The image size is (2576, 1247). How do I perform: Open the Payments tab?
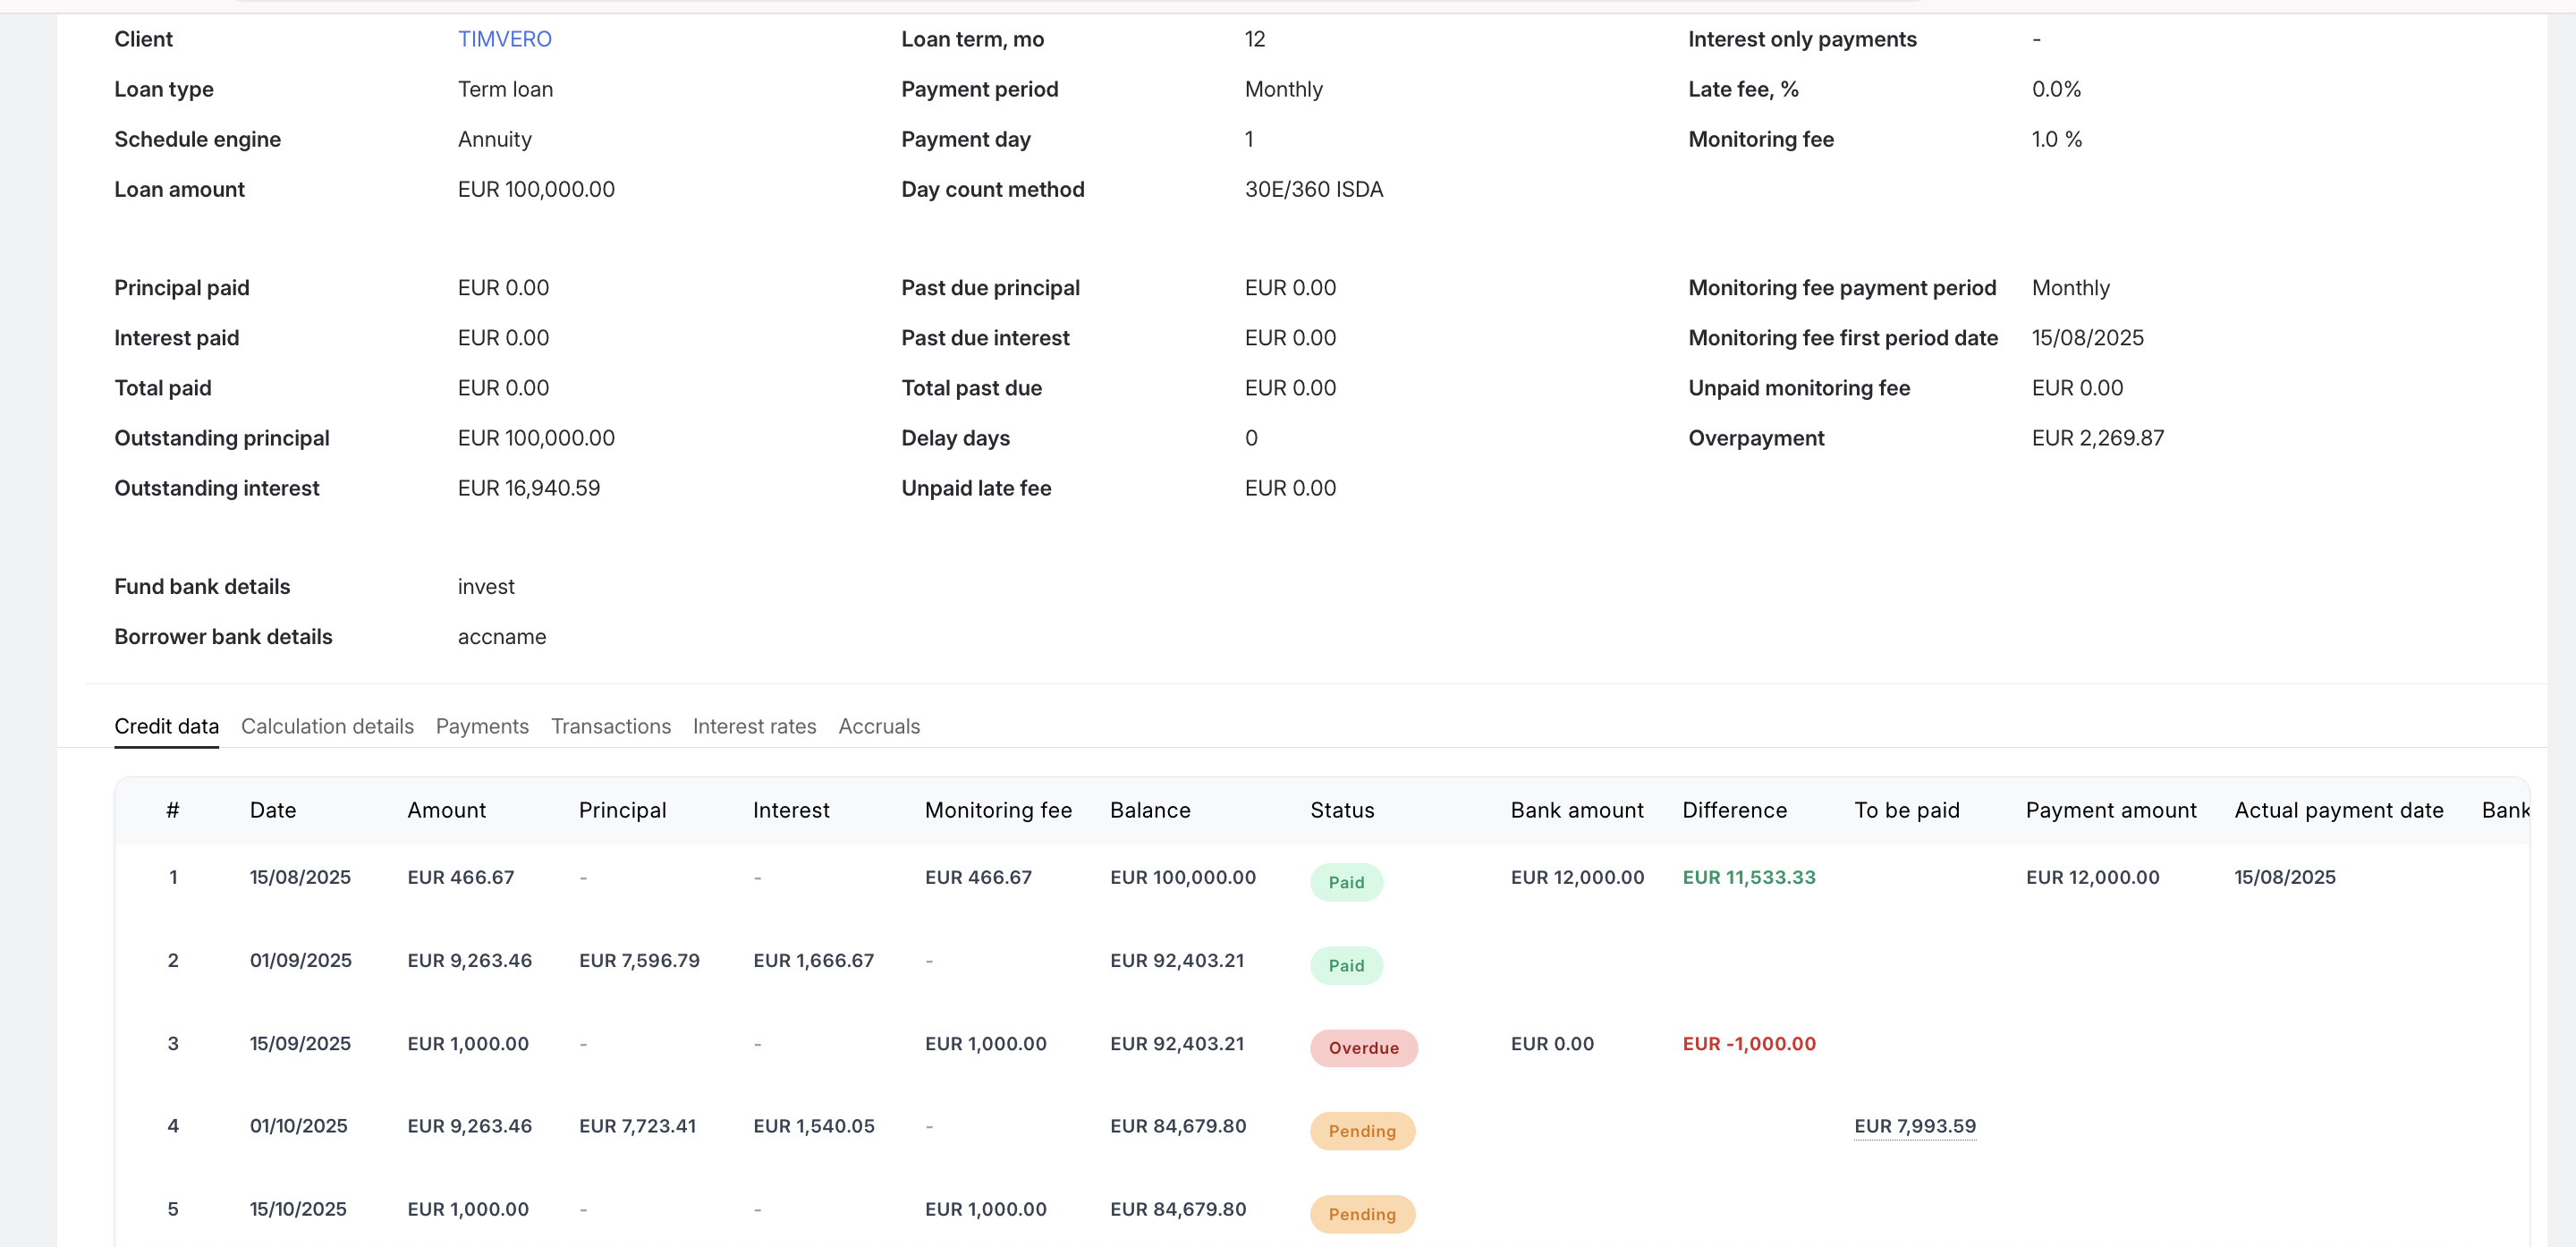click(x=482, y=726)
